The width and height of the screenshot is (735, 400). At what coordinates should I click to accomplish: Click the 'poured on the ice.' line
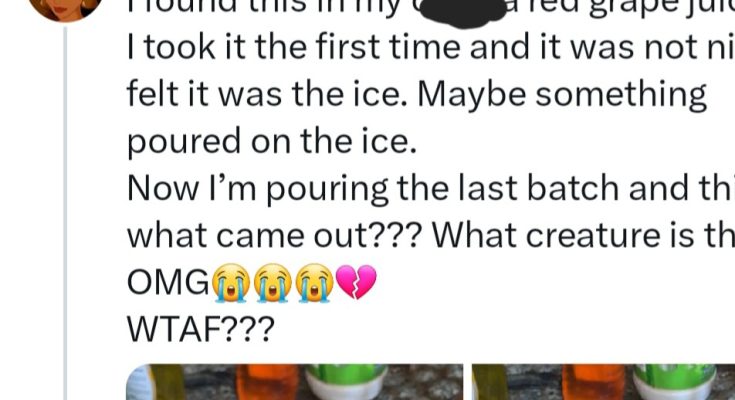coord(272,141)
